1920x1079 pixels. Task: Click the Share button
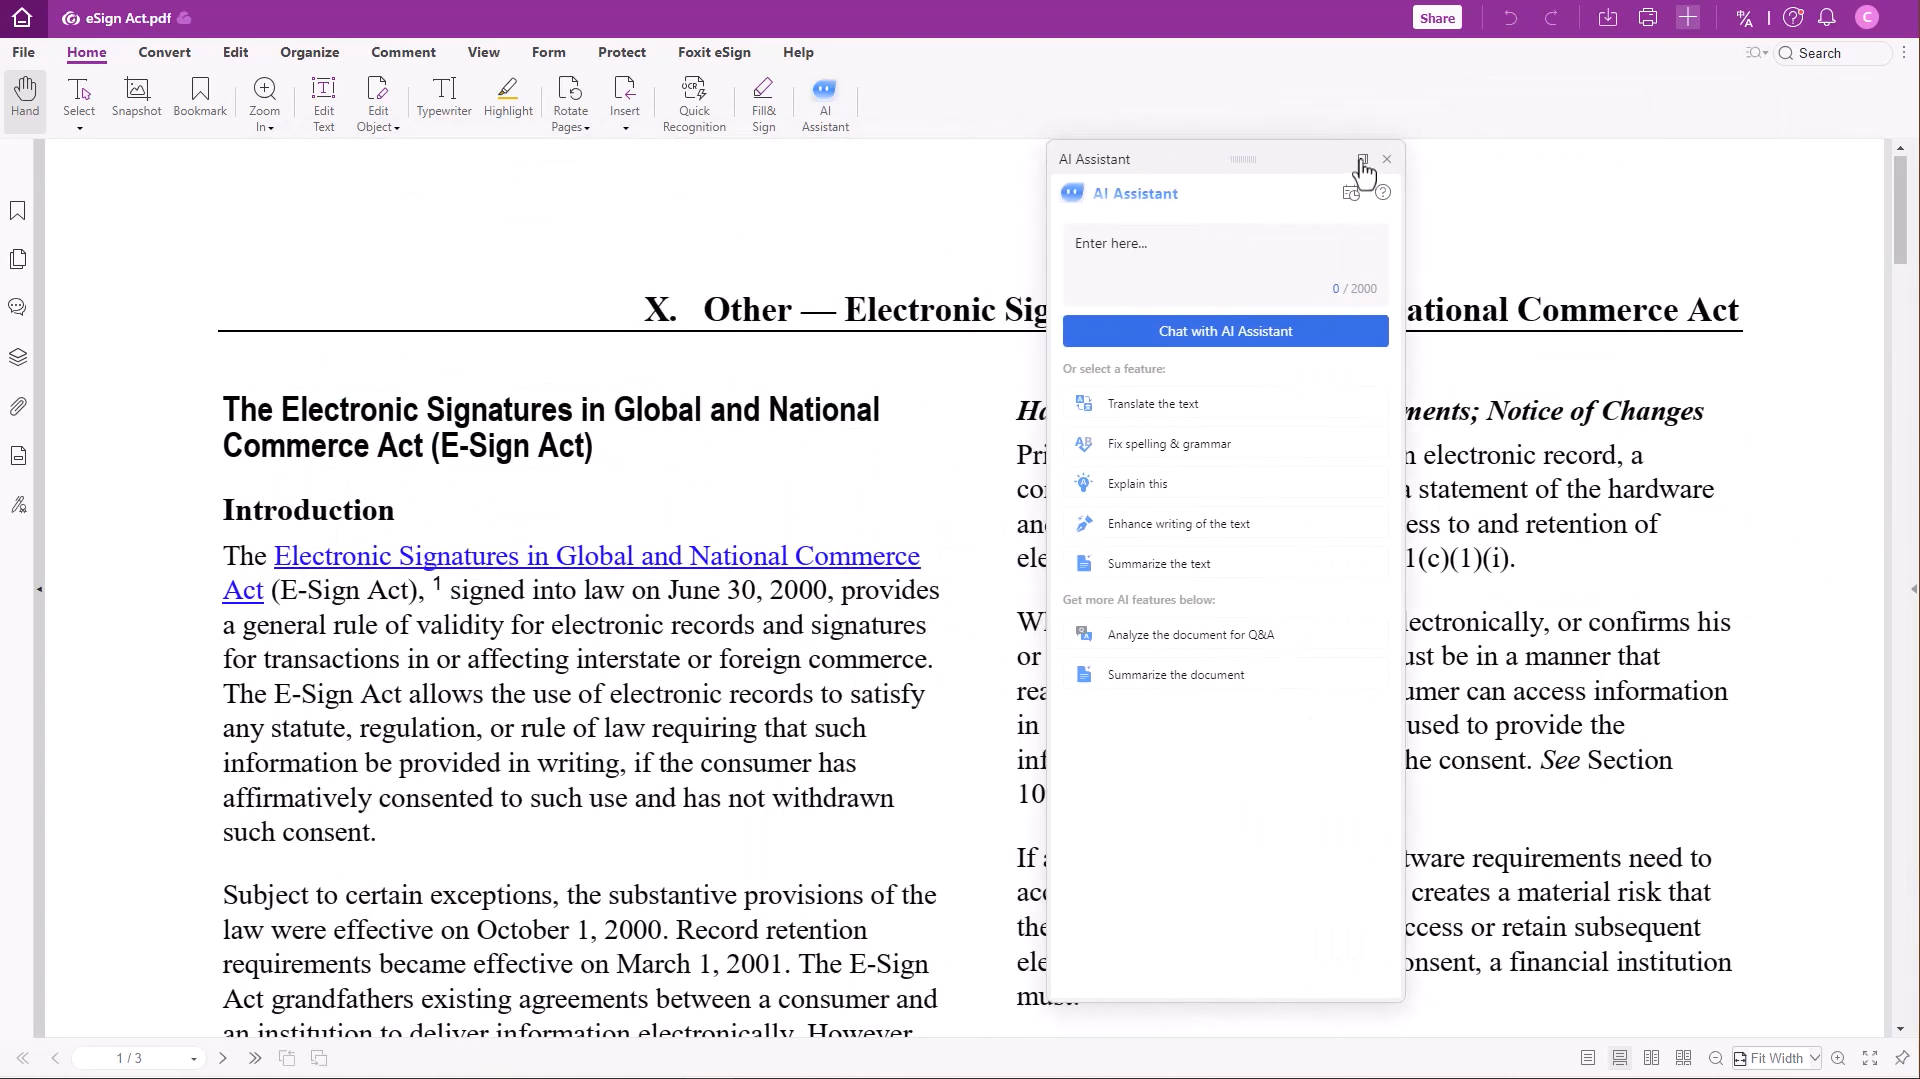1437,18
